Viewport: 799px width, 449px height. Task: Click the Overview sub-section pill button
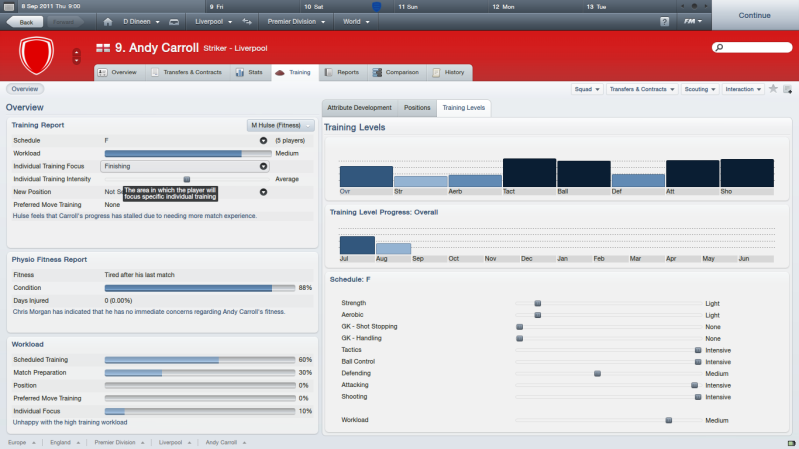[25, 89]
